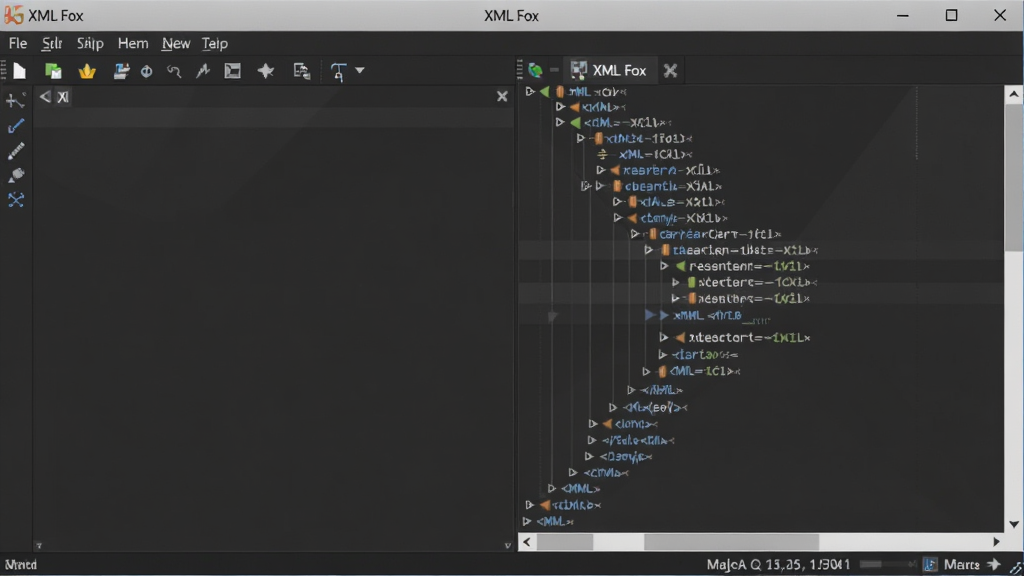This screenshot has height=576, width=1024.
Task: Open the Sitip menu
Action: [x=90, y=43]
